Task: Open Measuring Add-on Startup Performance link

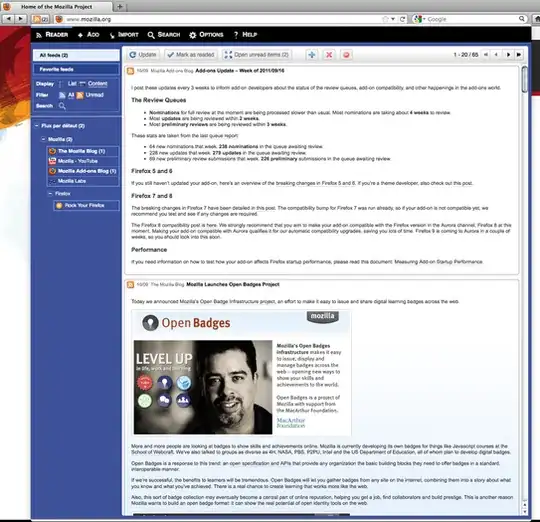Action: [438, 262]
